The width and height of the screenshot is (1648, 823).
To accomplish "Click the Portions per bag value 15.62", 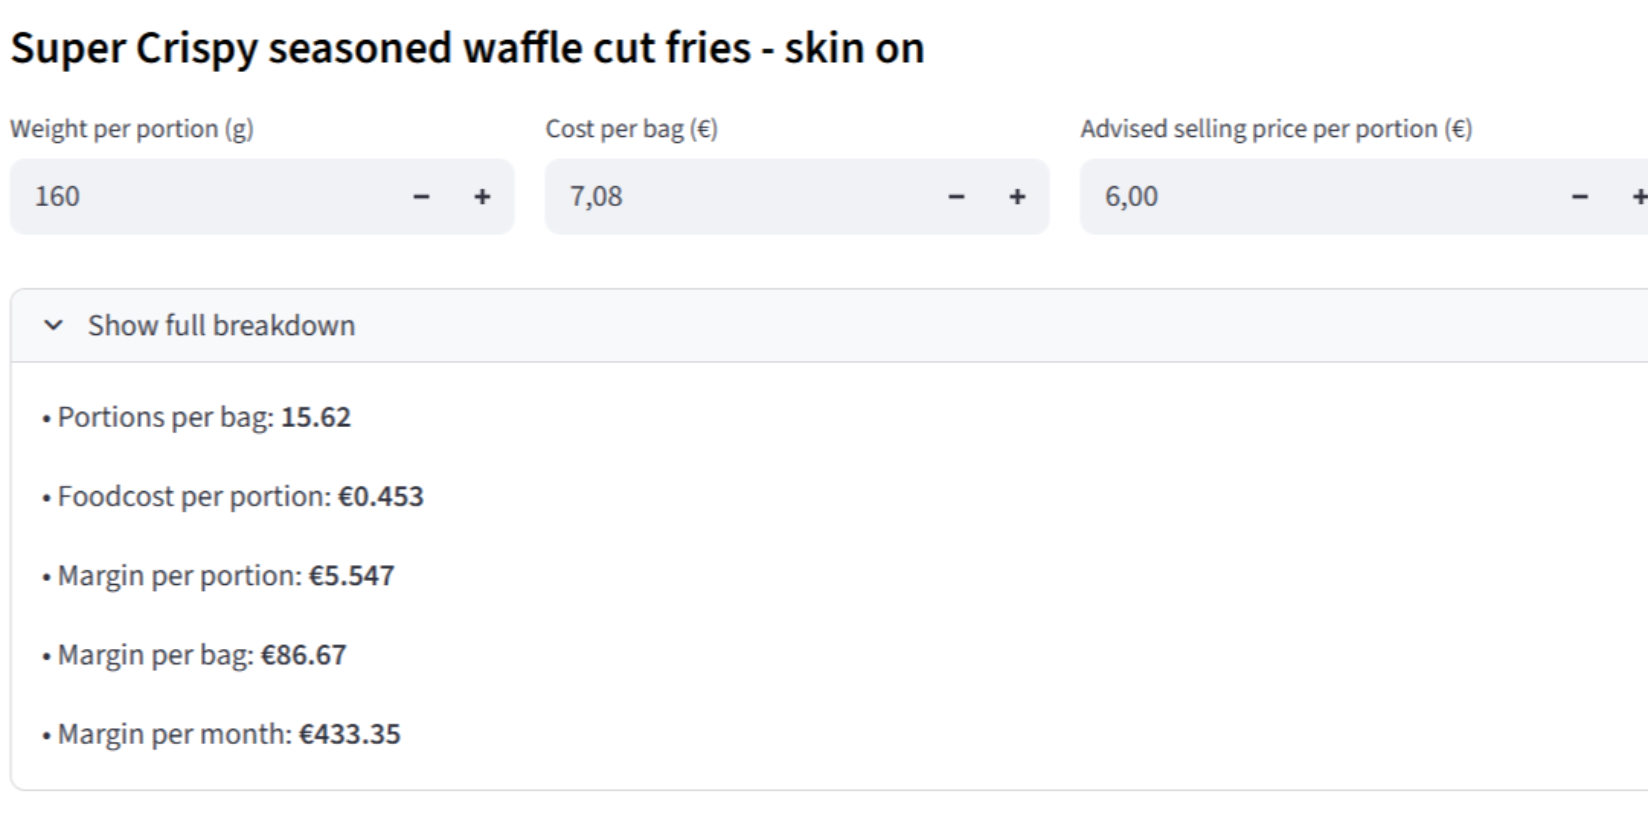I will point(316,417).
